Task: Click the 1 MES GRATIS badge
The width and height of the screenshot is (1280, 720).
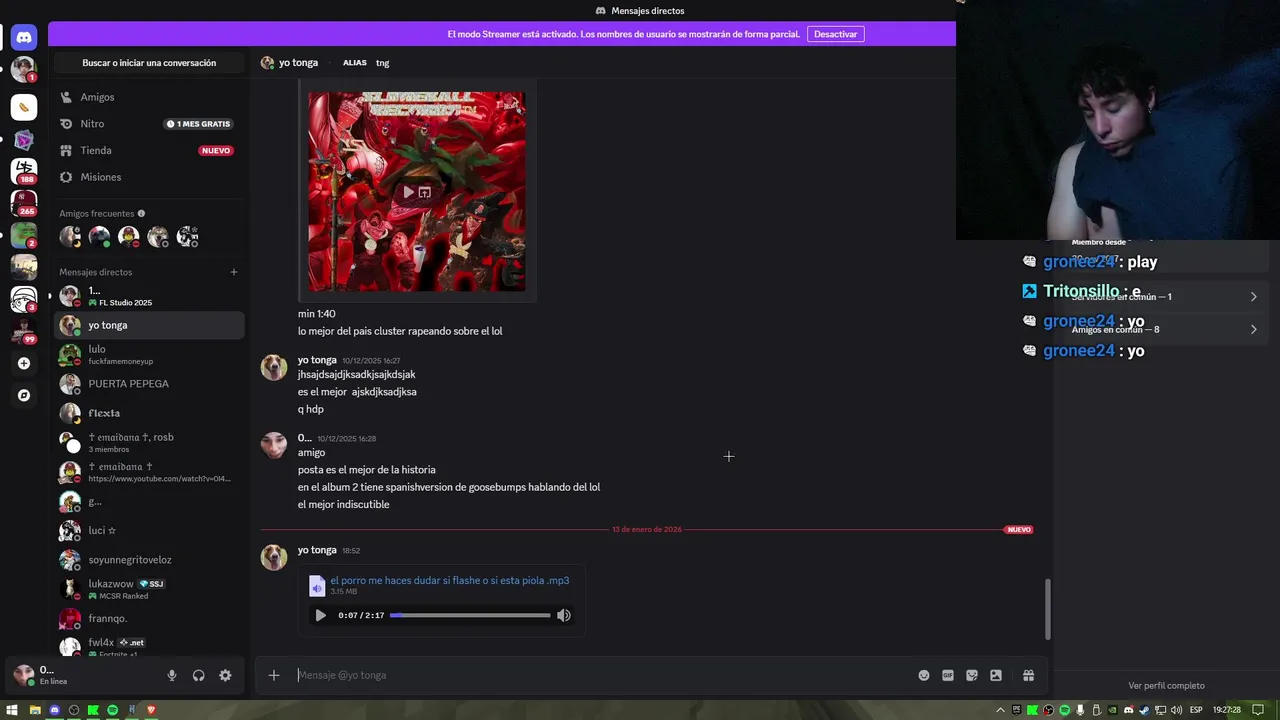Action: 198,124
